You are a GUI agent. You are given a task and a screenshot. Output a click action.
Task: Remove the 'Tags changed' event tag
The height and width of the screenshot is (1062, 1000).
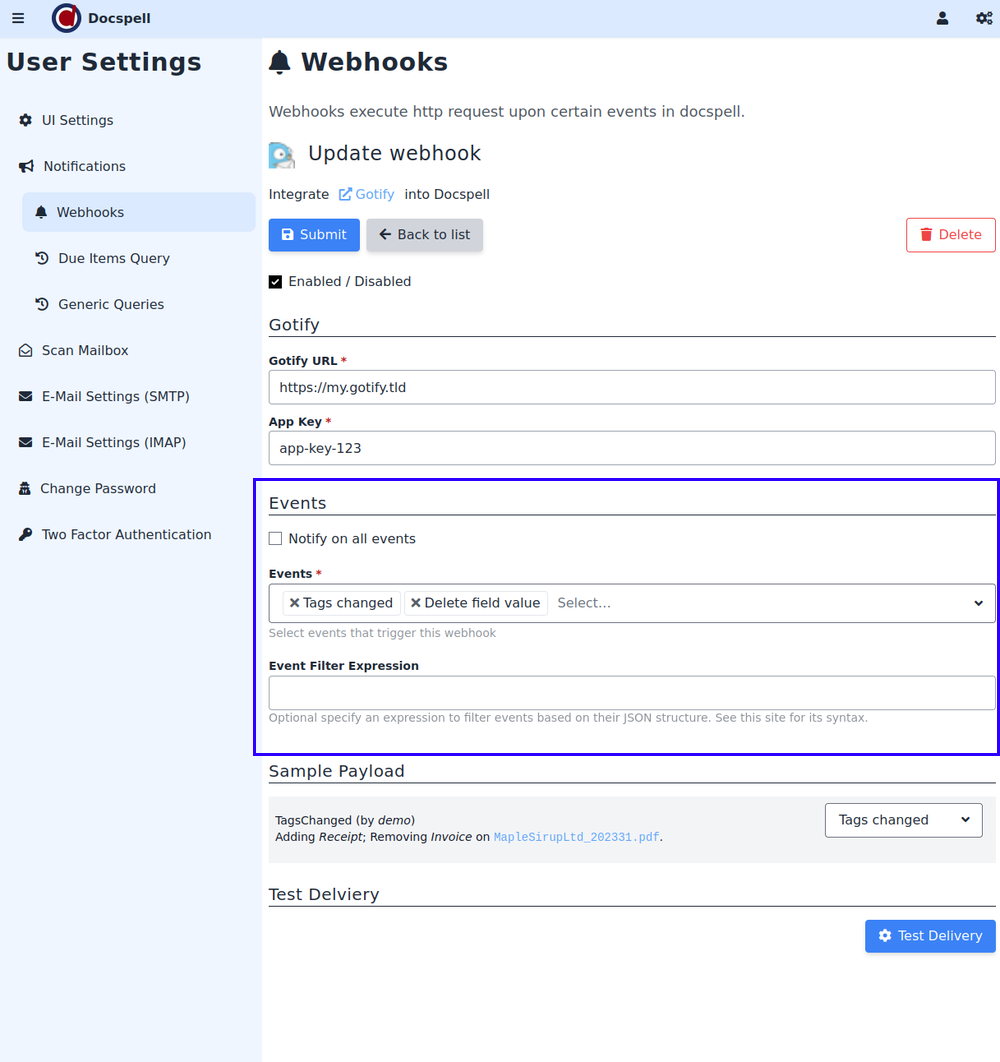[294, 603]
